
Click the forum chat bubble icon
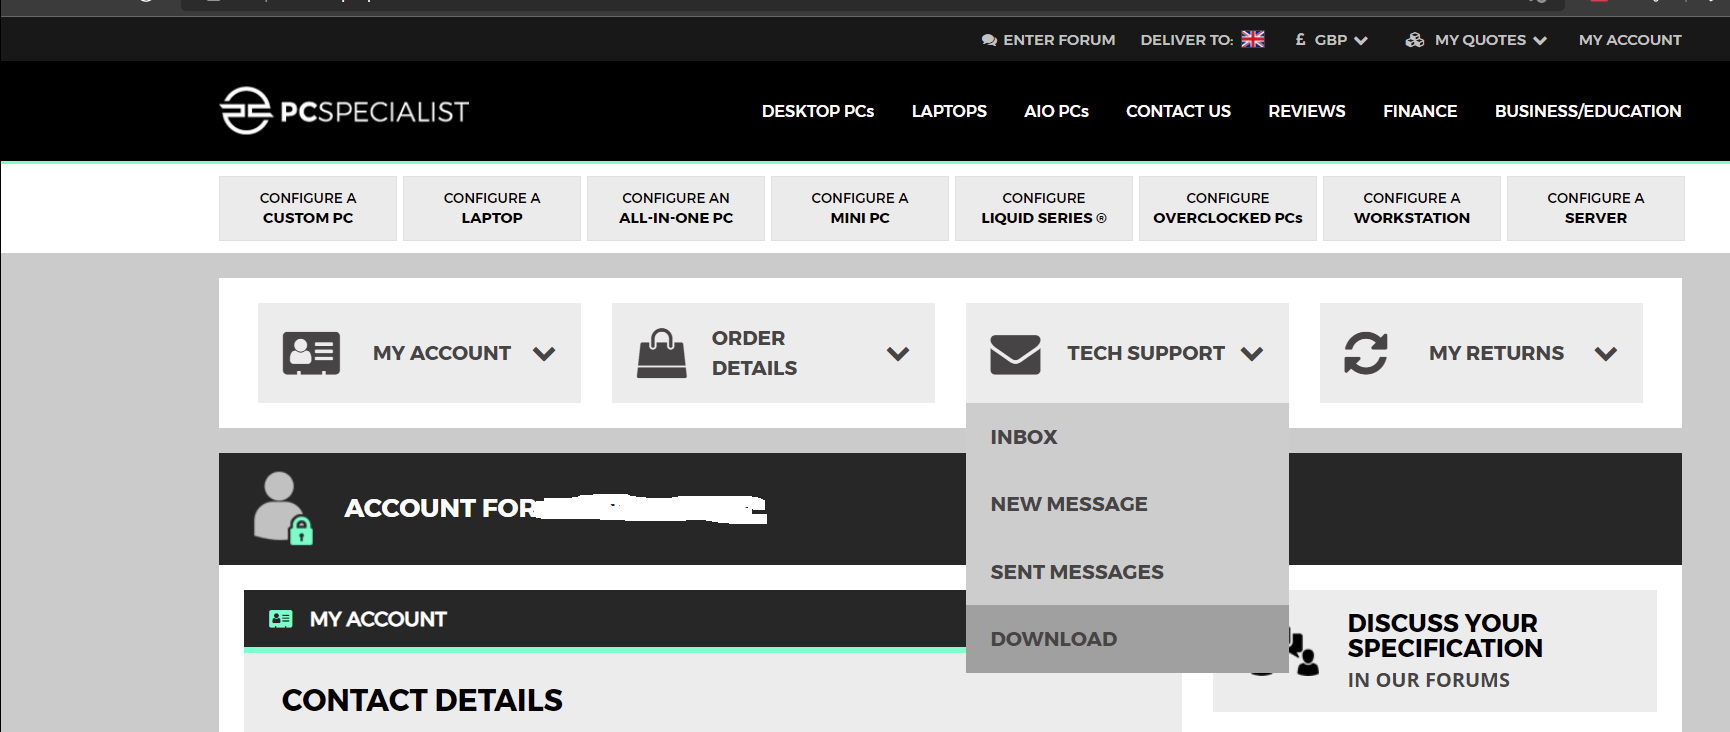tap(989, 40)
